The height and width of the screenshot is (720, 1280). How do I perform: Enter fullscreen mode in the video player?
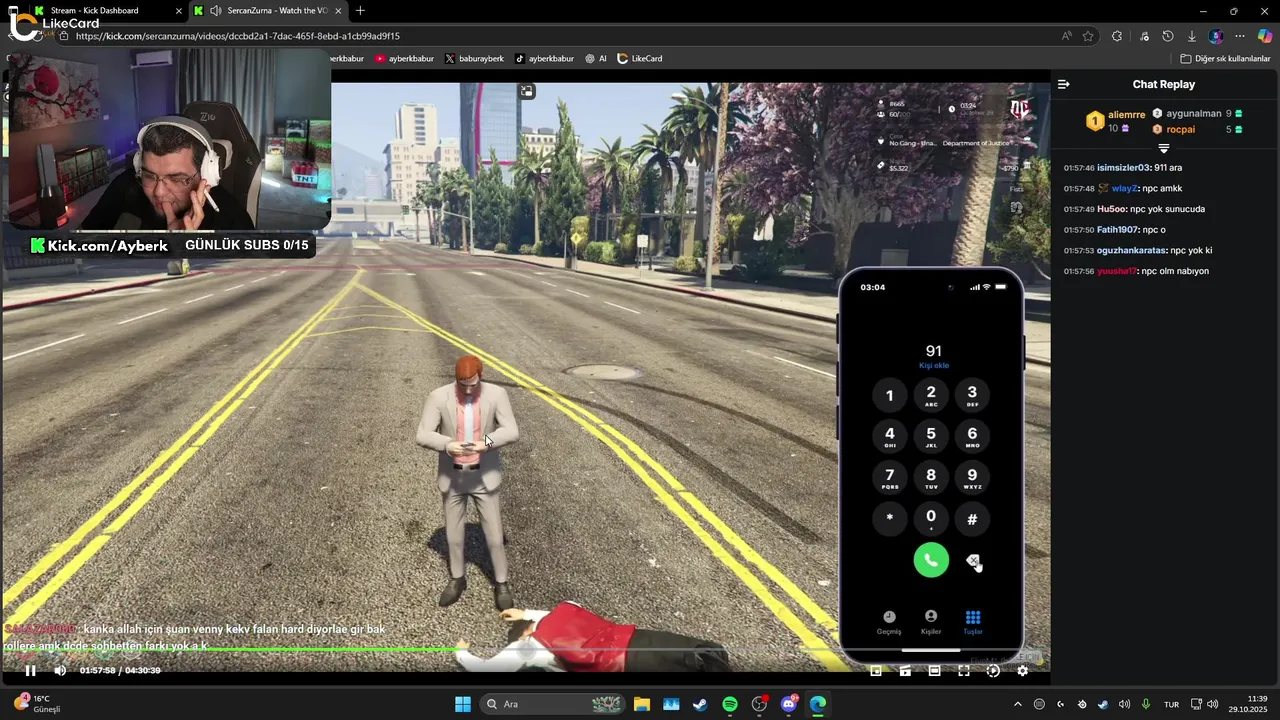pos(964,671)
